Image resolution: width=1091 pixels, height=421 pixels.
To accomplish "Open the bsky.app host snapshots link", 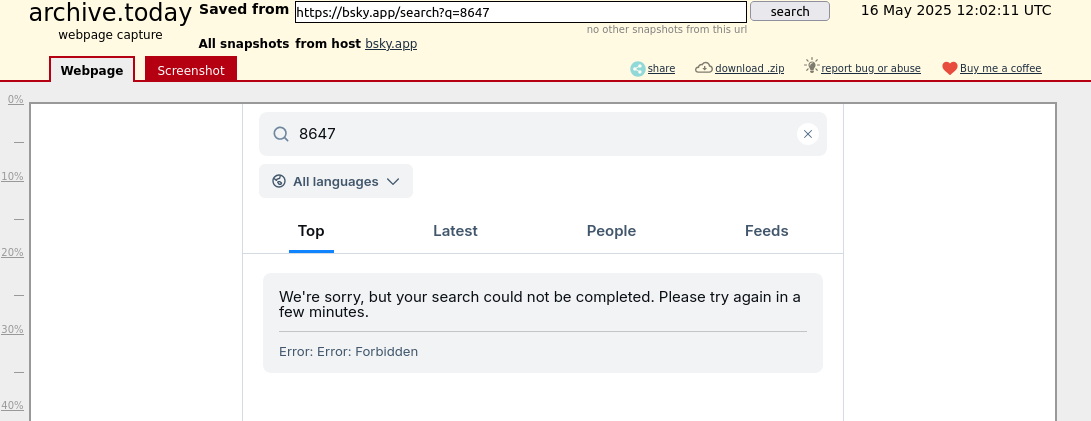I will pos(391,44).
